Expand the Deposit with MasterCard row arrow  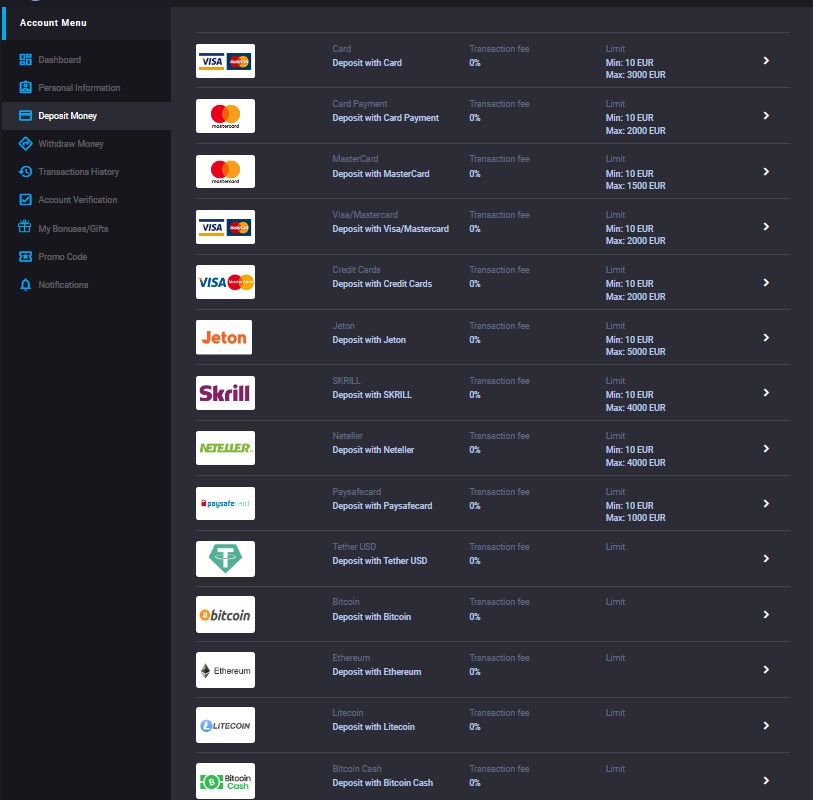tap(766, 172)
